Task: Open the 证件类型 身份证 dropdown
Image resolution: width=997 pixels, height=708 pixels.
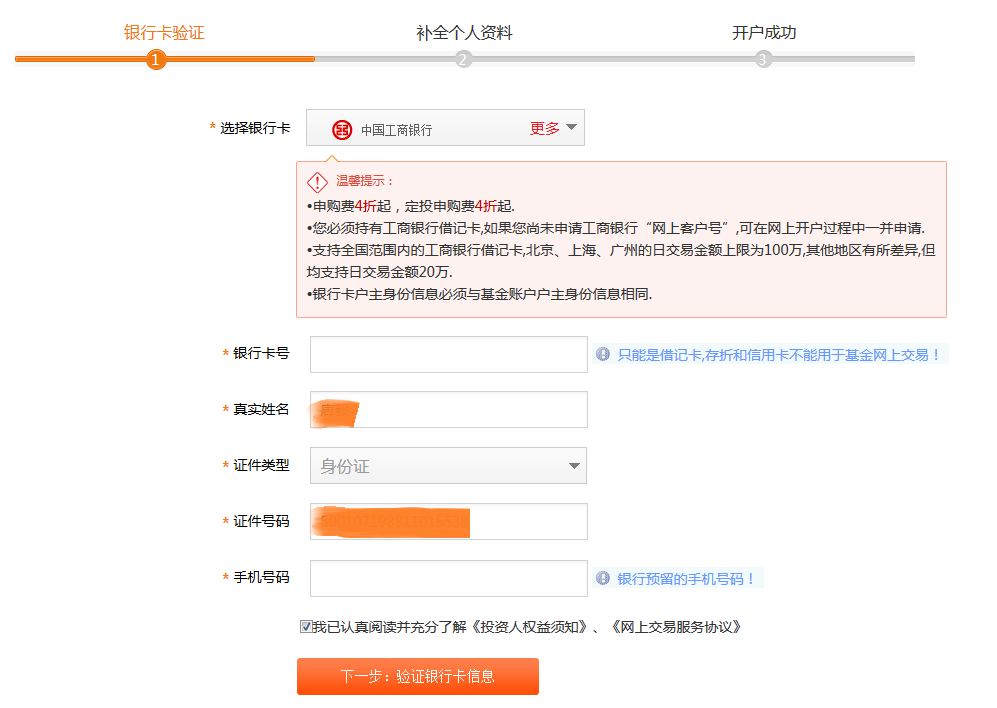Action: pyautogui.click(x=448, y=466)
